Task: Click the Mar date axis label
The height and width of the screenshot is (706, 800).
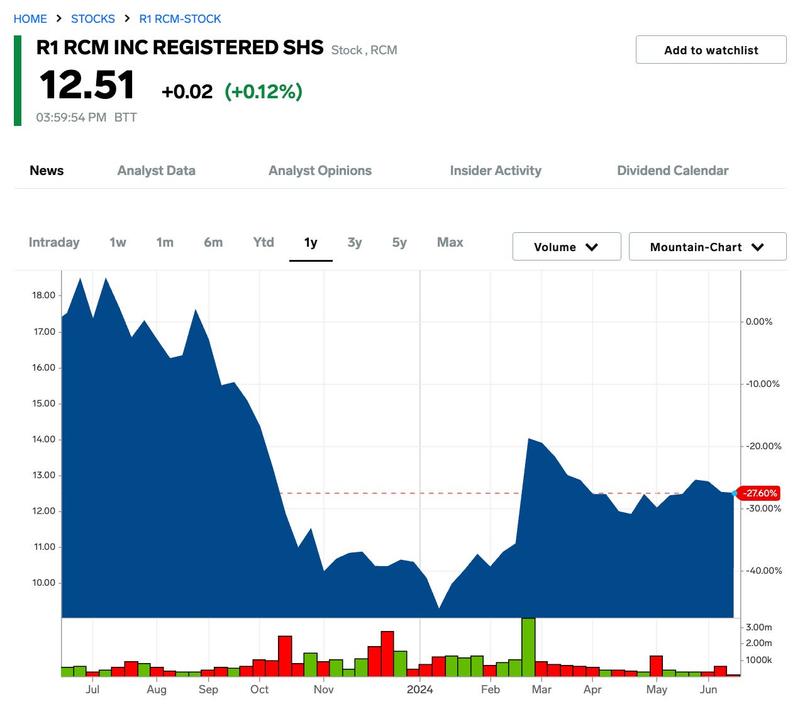Action: tap(541, 690)
